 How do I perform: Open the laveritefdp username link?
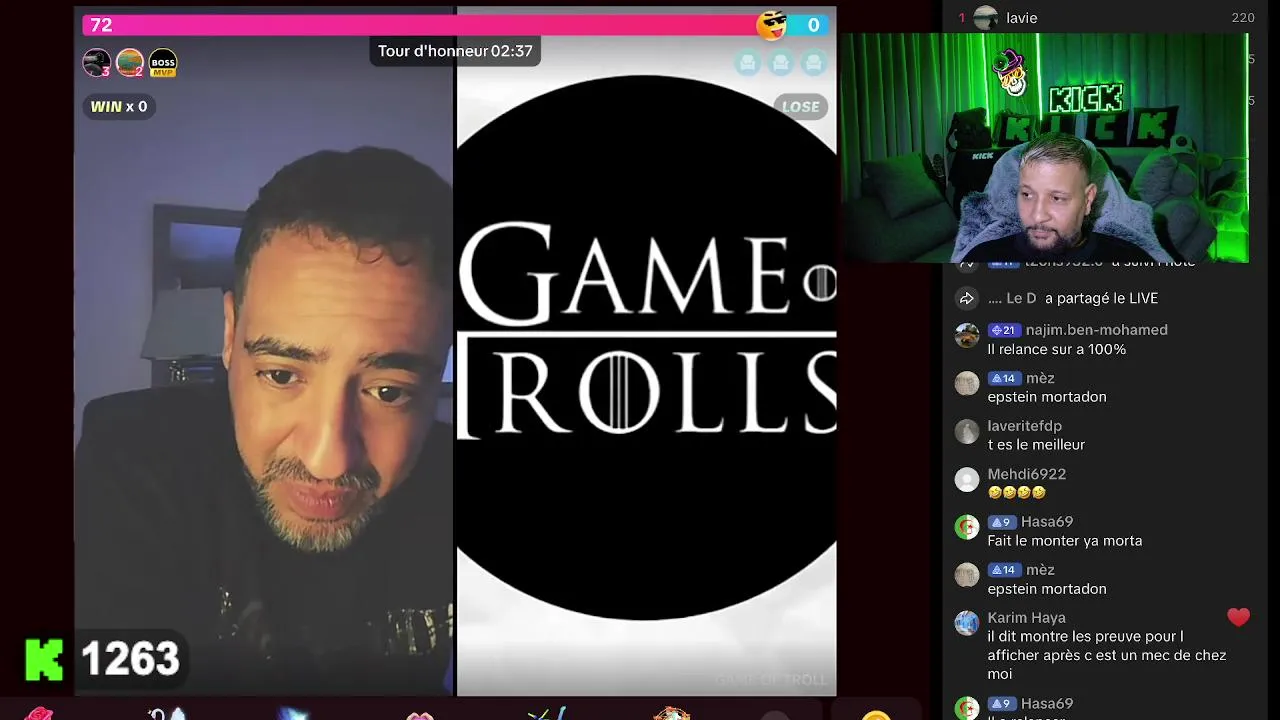coord(1024,426)
